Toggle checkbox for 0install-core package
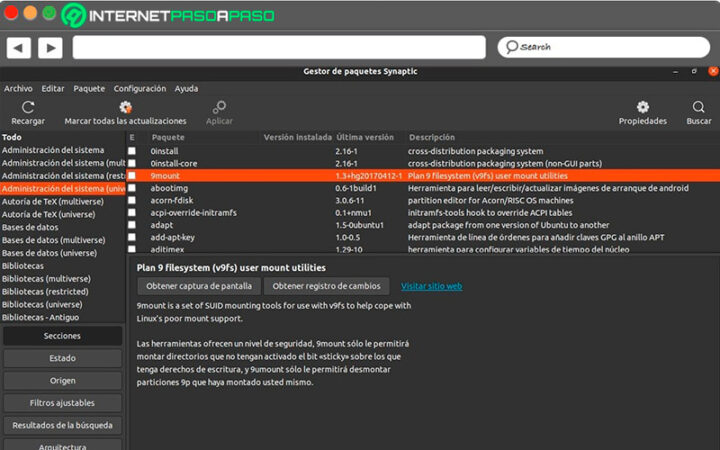720x450 pixels. click(x=132, y=163)
